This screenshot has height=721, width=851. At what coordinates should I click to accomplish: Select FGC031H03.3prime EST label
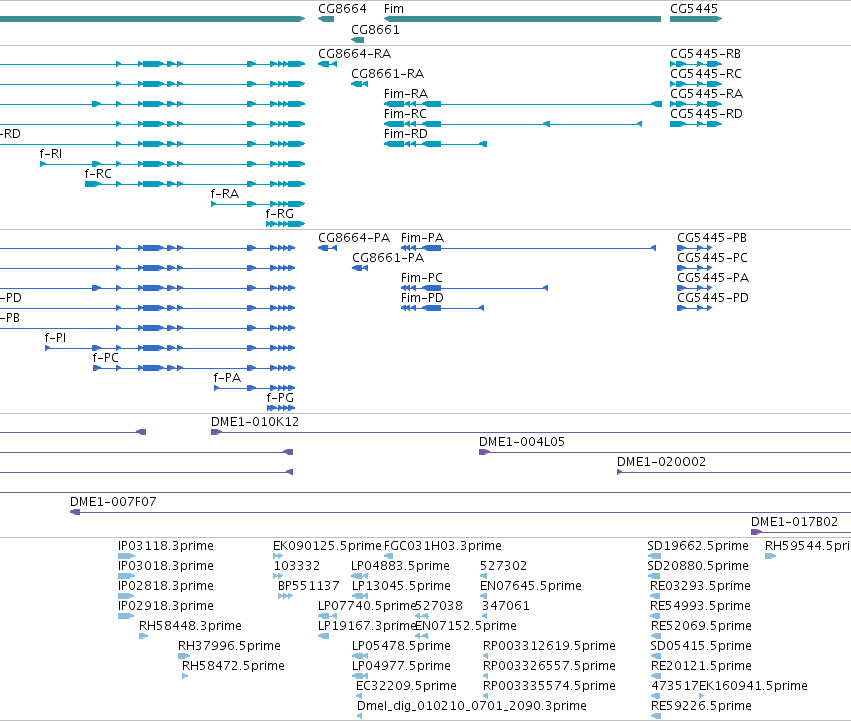[x=442, y=546]
